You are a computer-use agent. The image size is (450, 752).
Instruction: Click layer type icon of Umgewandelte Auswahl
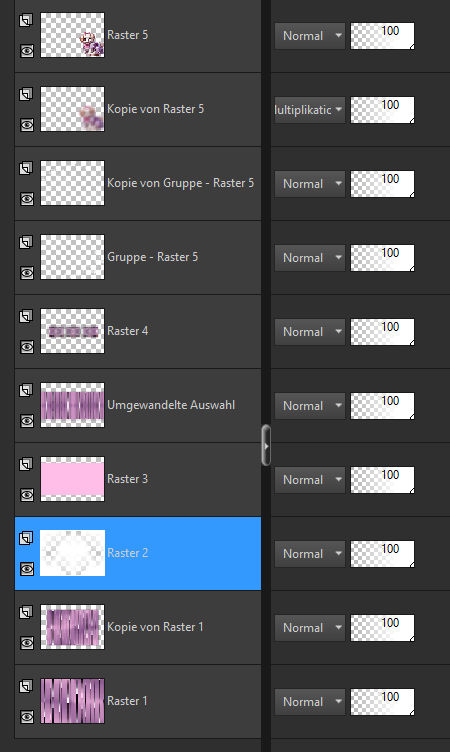pos(26,390)
